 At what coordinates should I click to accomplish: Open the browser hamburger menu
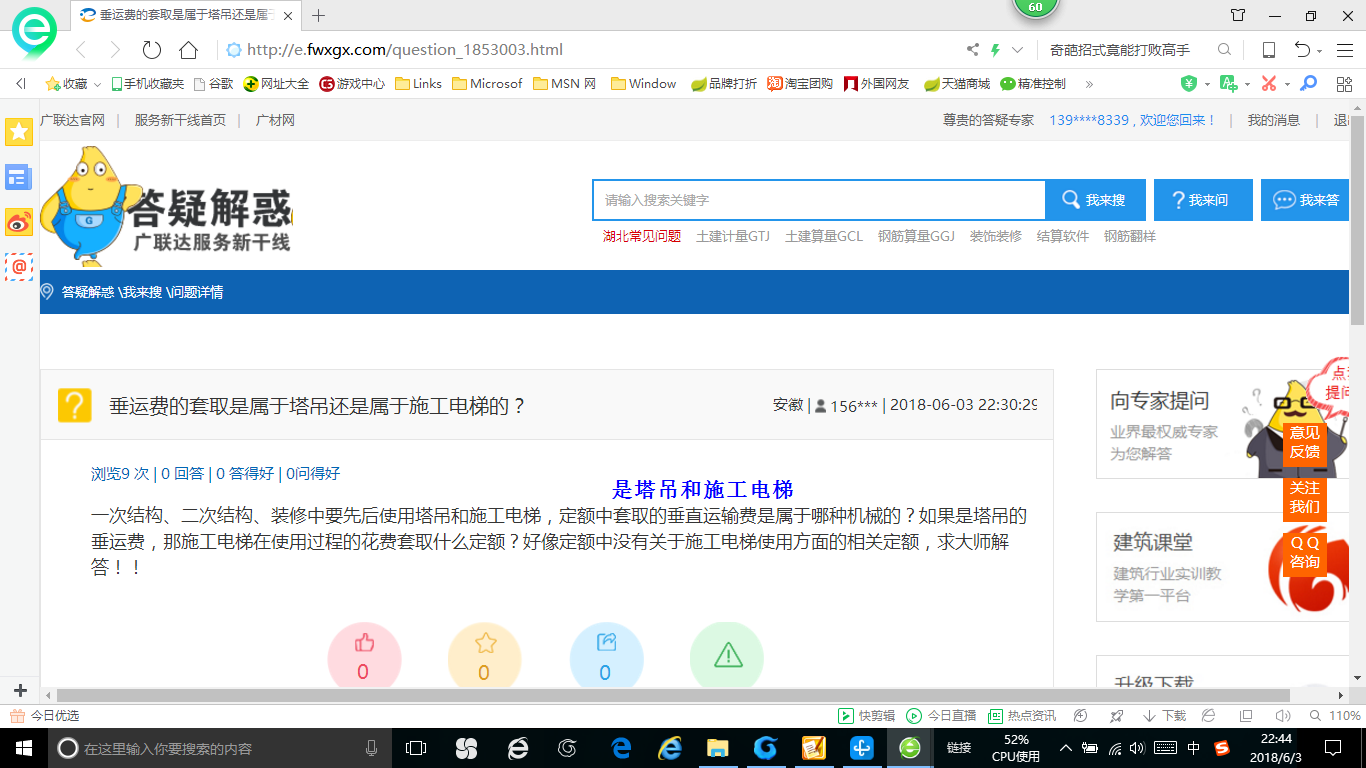[x=1345, y=50]
